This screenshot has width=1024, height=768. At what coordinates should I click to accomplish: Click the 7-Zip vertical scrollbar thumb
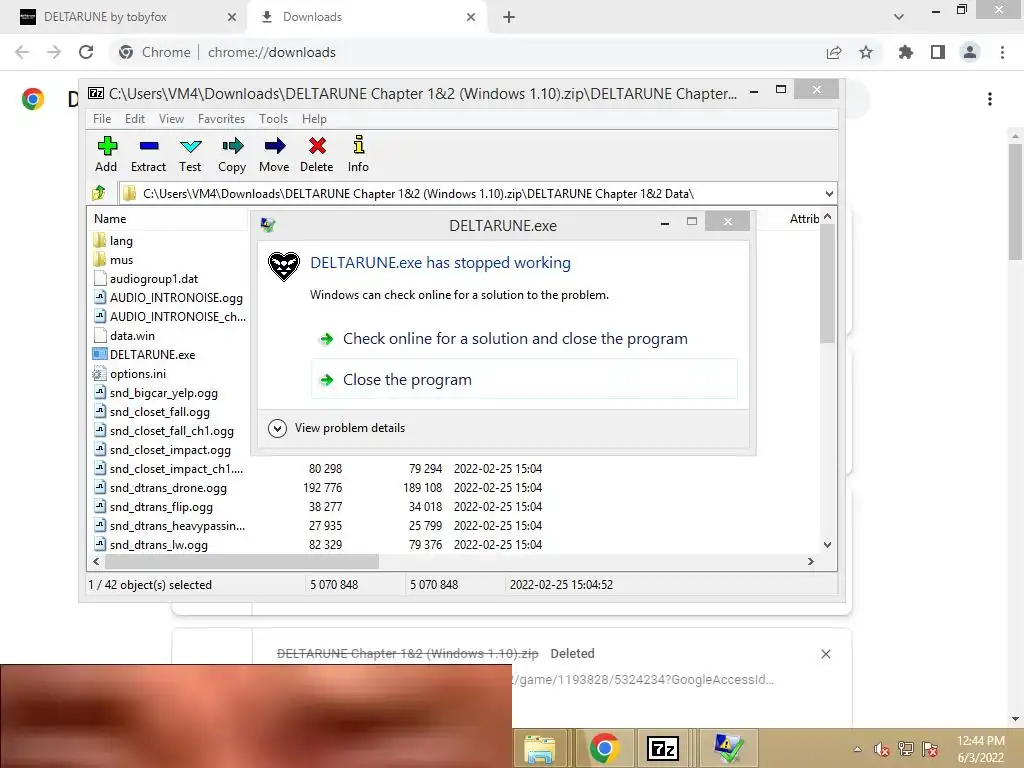coord(827,283)
